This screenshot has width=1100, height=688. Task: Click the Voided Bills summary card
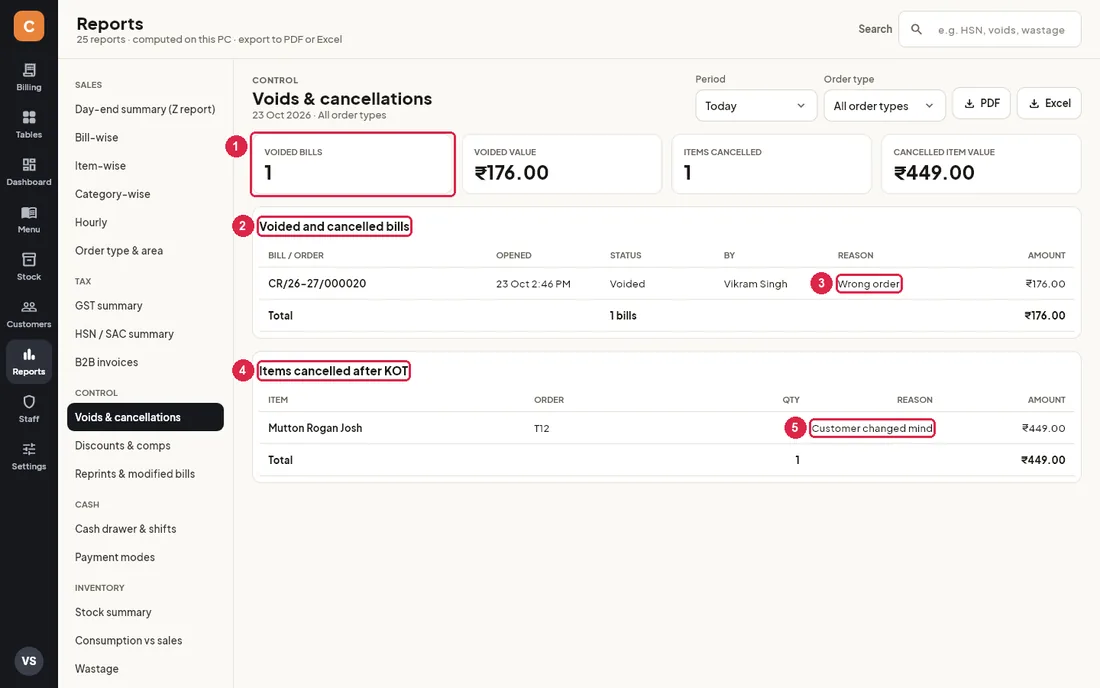coord(353,164)
